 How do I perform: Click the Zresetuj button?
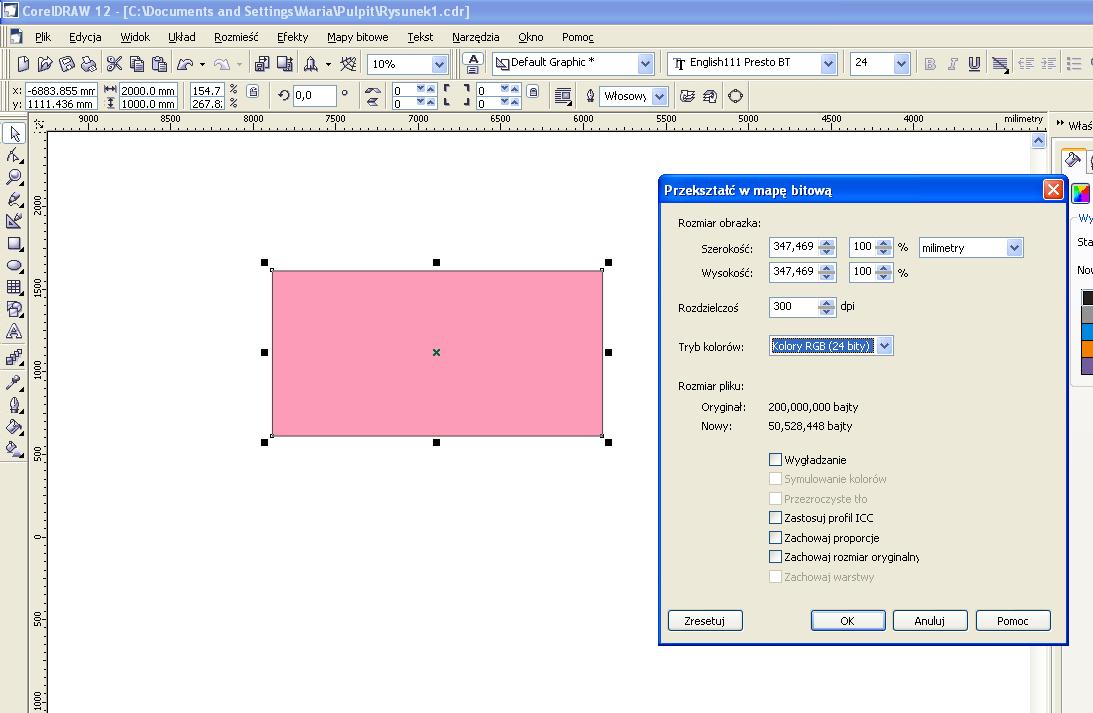pyautogui.click(x=705, y=621)
